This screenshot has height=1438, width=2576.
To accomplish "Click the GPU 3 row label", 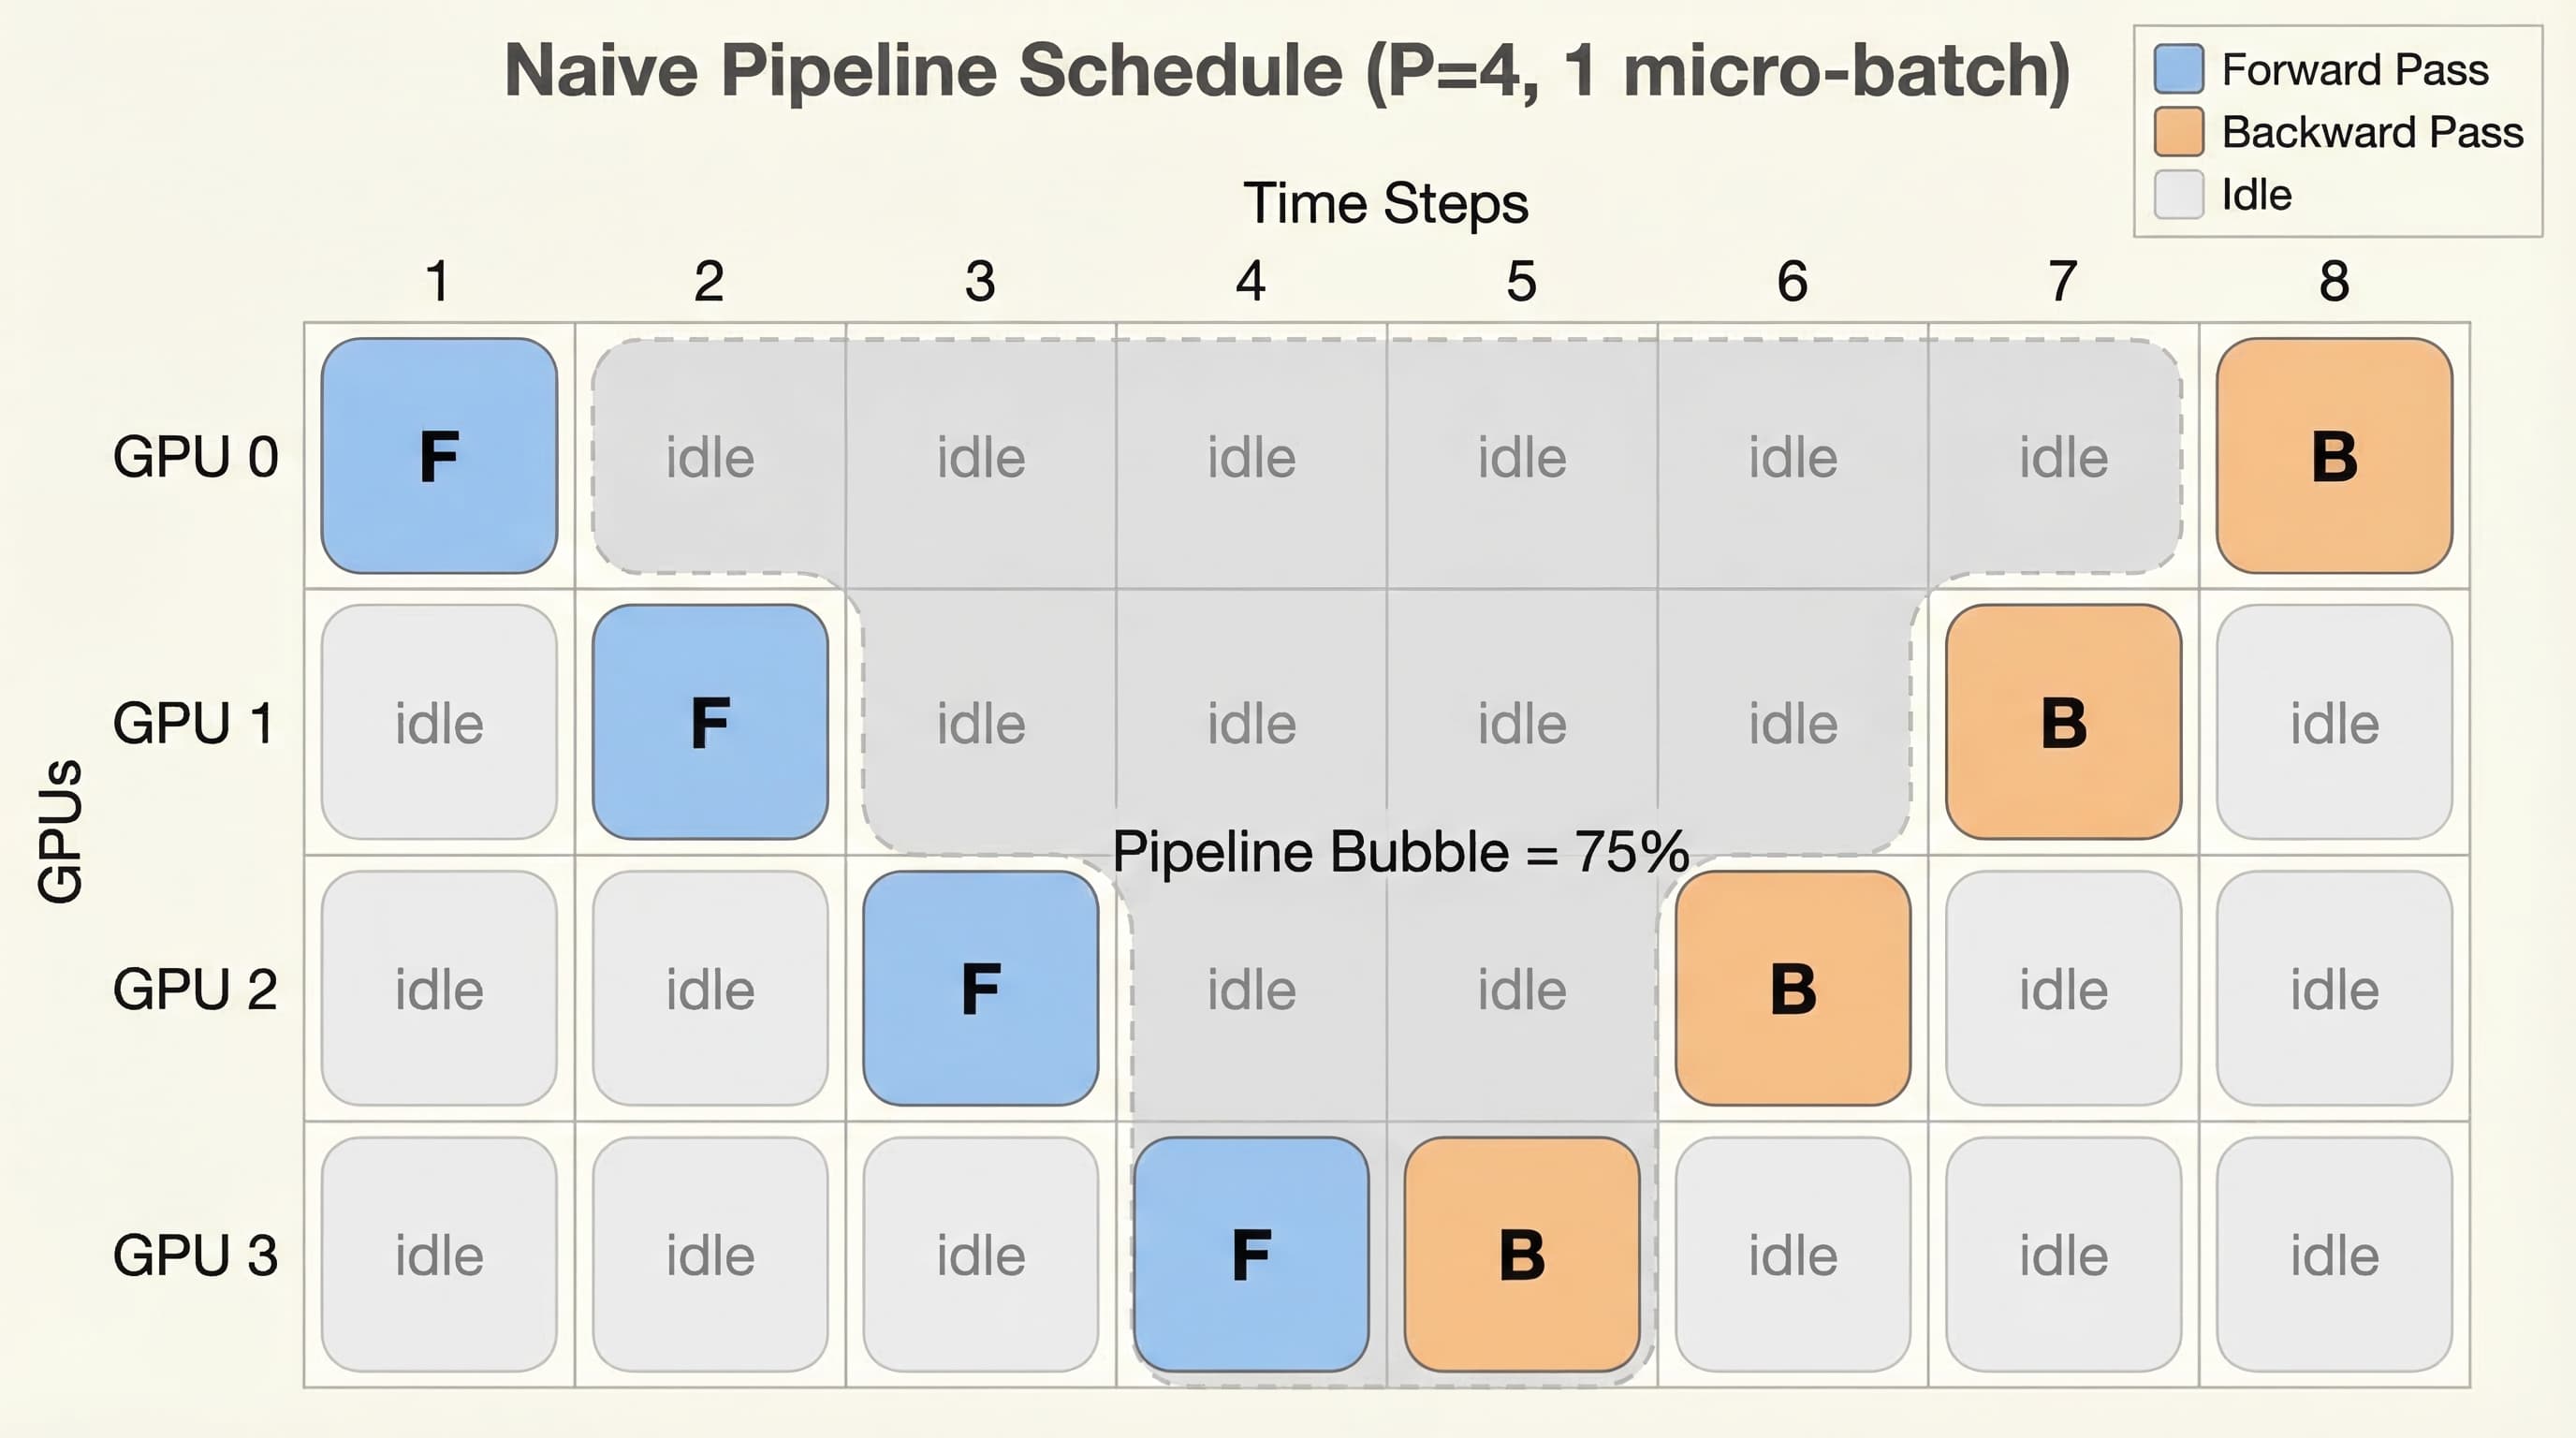I will pos(195,1255).
